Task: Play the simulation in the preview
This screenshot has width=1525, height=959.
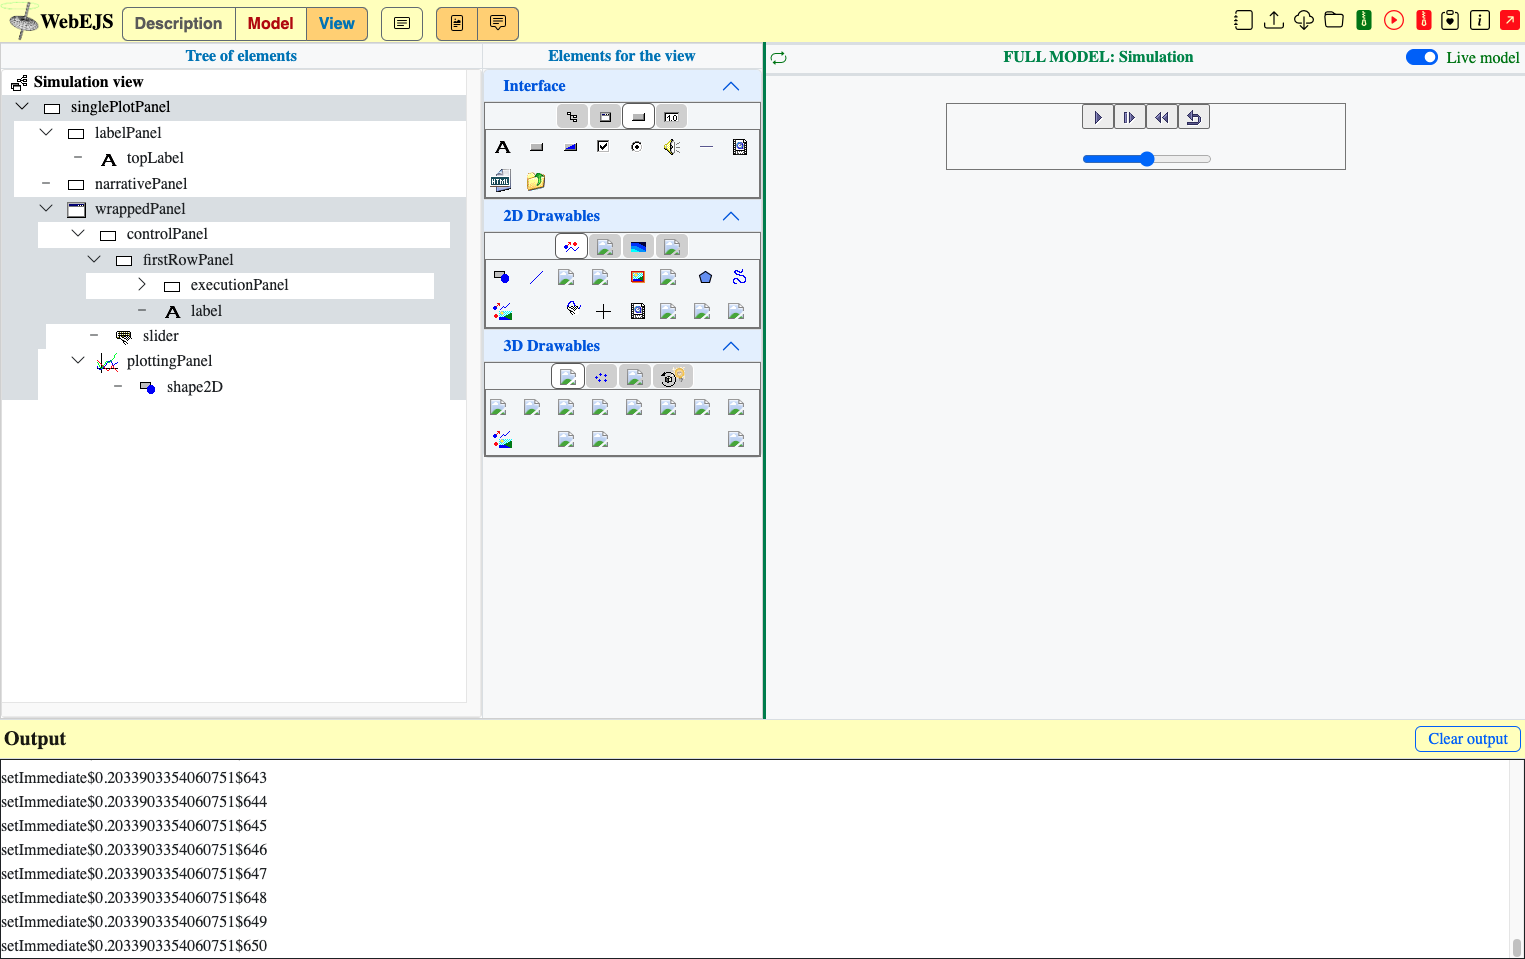Action: (1098, 117)
